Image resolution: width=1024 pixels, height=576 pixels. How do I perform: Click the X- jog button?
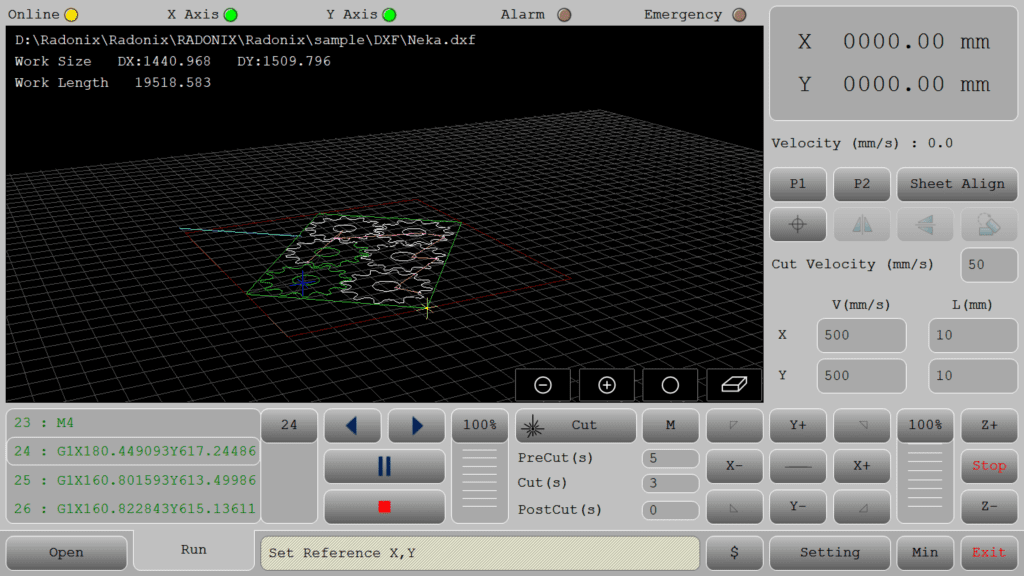point(734,466)
